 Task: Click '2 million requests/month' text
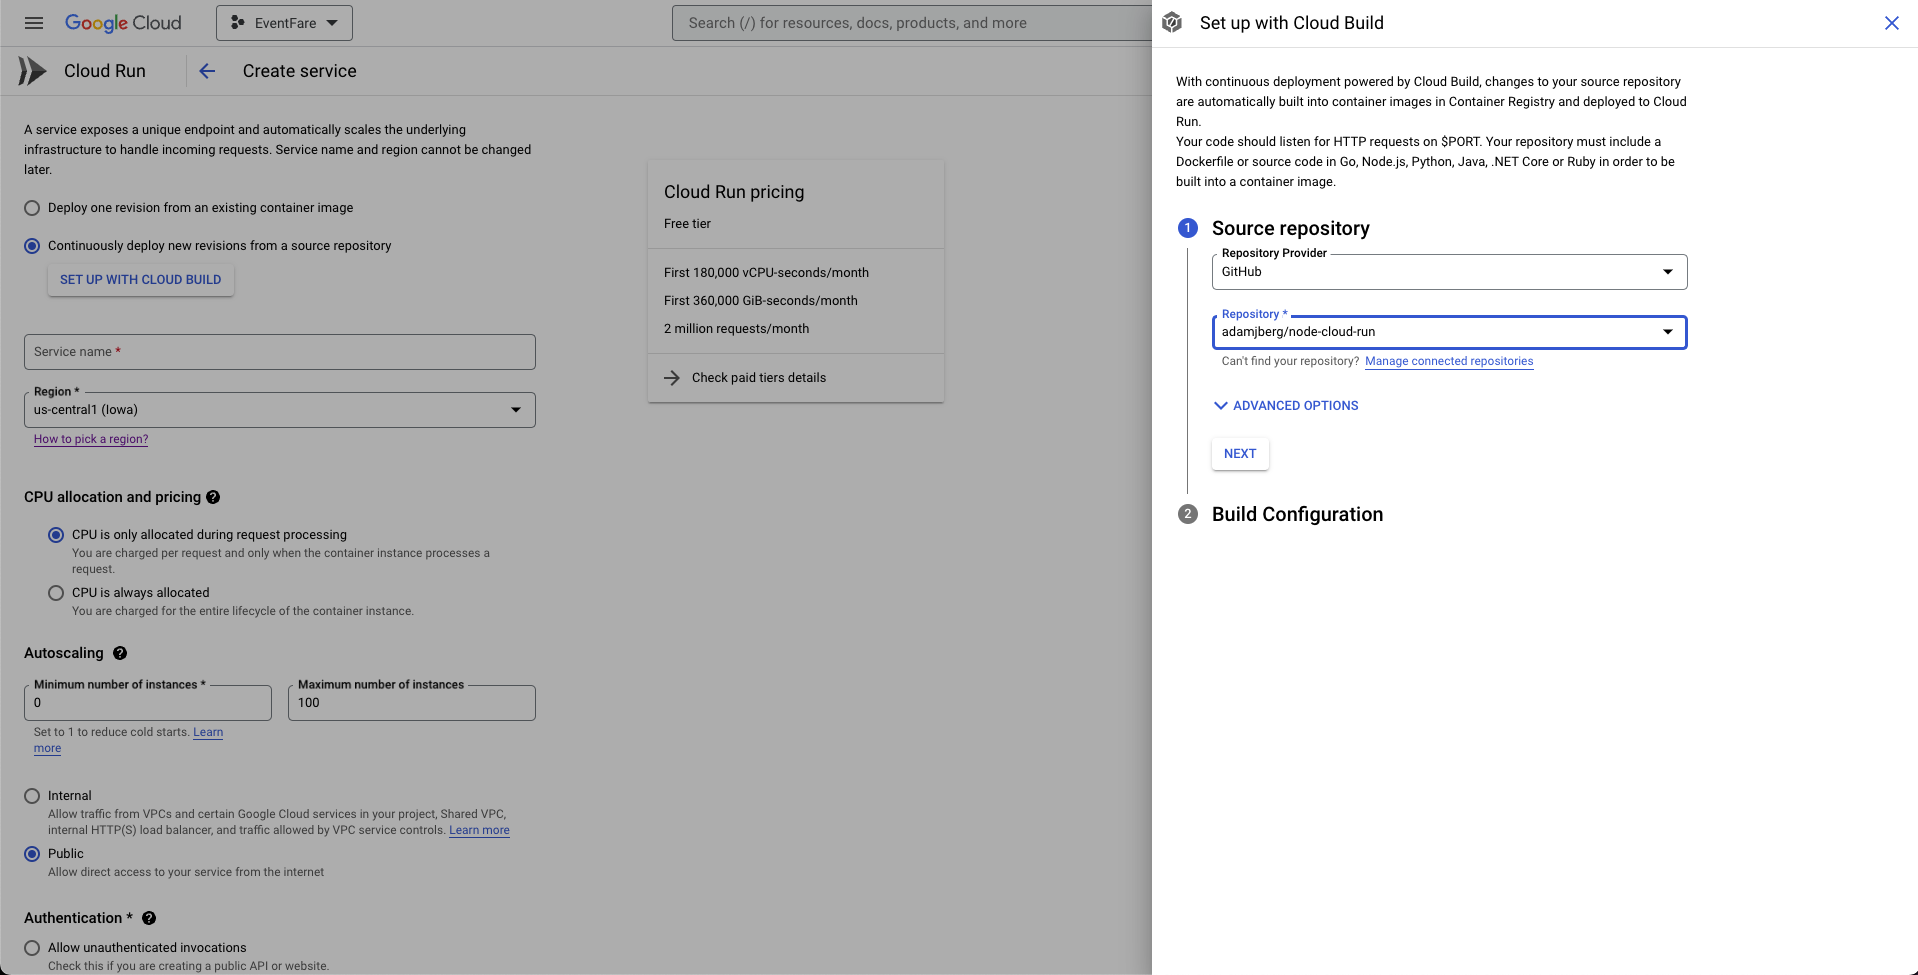pyautogui.click(x=736, y=329)
